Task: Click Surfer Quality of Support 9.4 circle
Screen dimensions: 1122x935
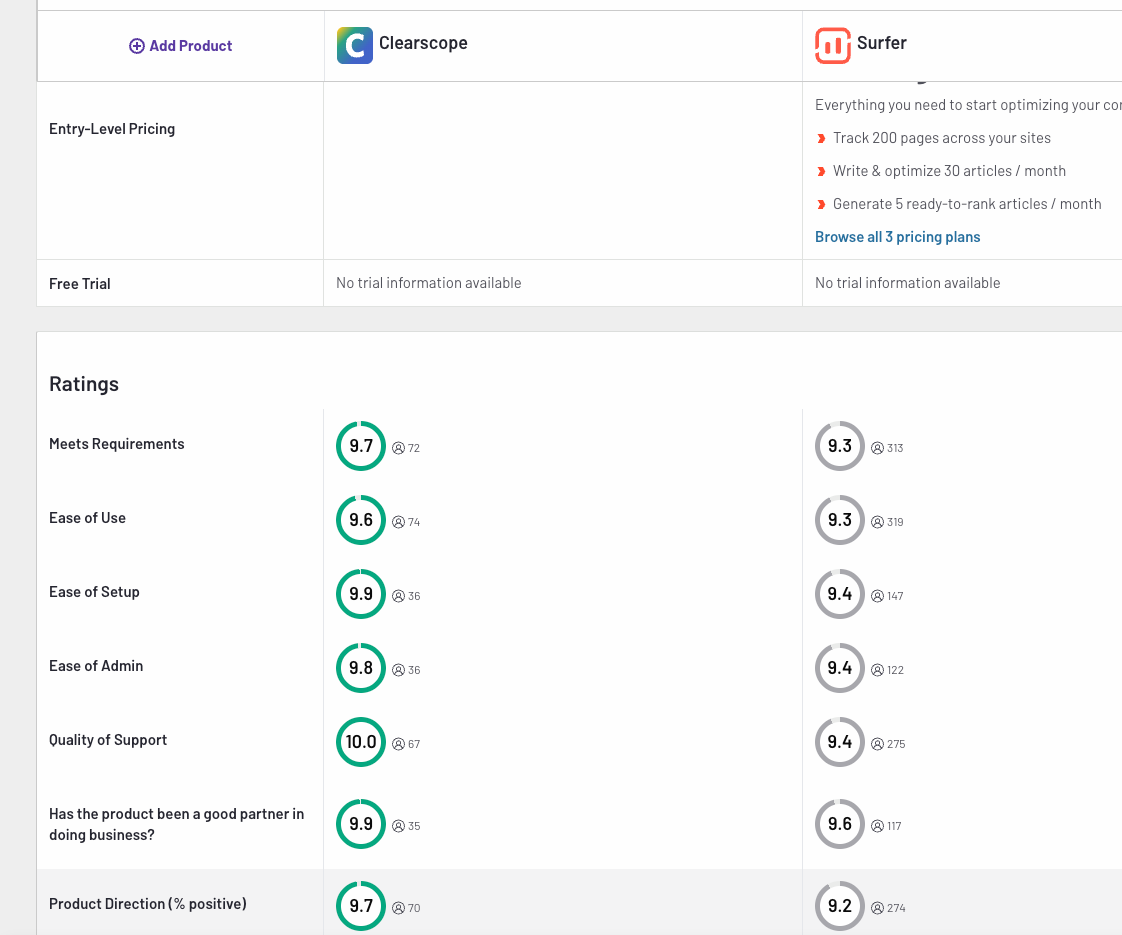Action: pyautogui.click(x=840, y=742)
